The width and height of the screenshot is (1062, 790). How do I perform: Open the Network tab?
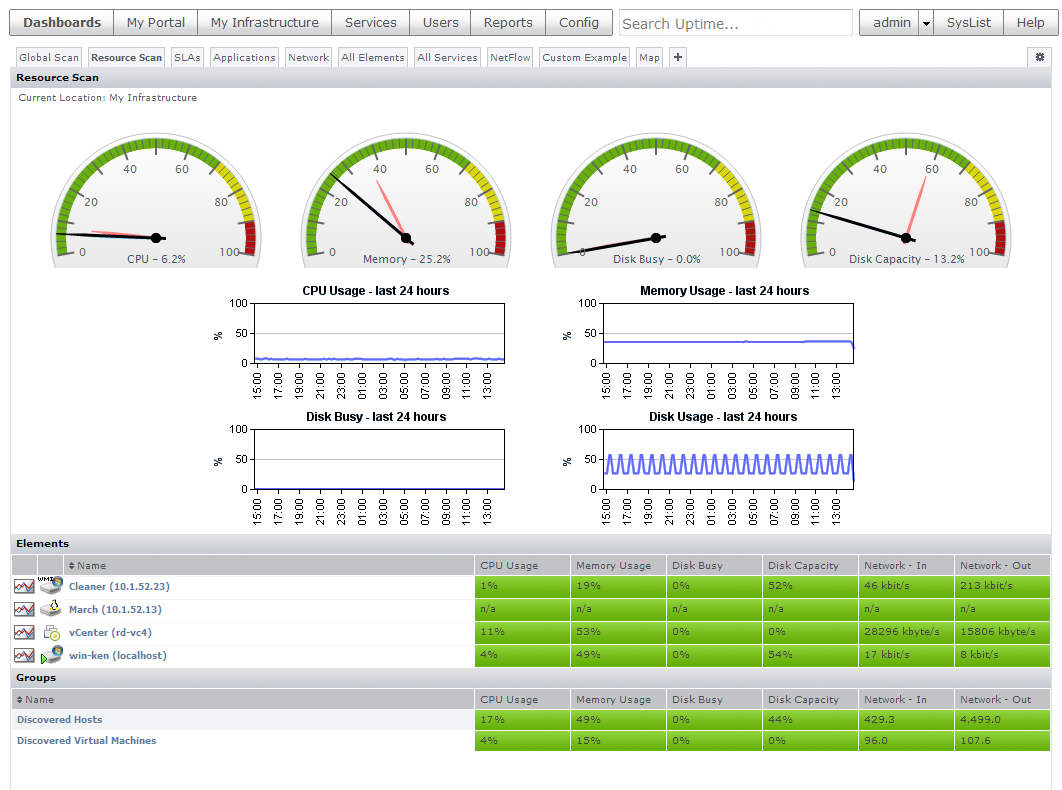[x=308, y=58]
